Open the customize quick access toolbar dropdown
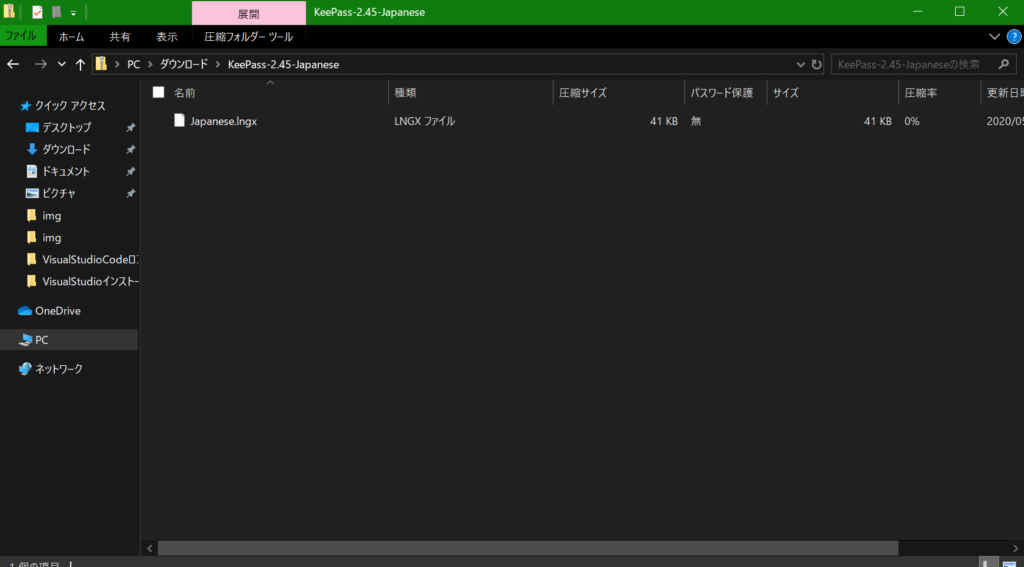This screenshot has height=567, width=1024. (73, 13)
